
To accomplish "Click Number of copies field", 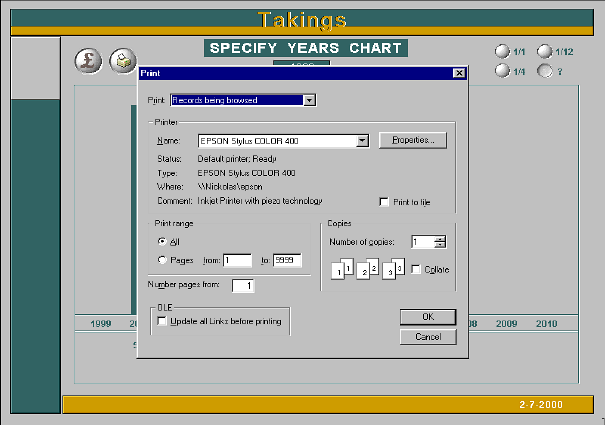I will pos(423,242).
